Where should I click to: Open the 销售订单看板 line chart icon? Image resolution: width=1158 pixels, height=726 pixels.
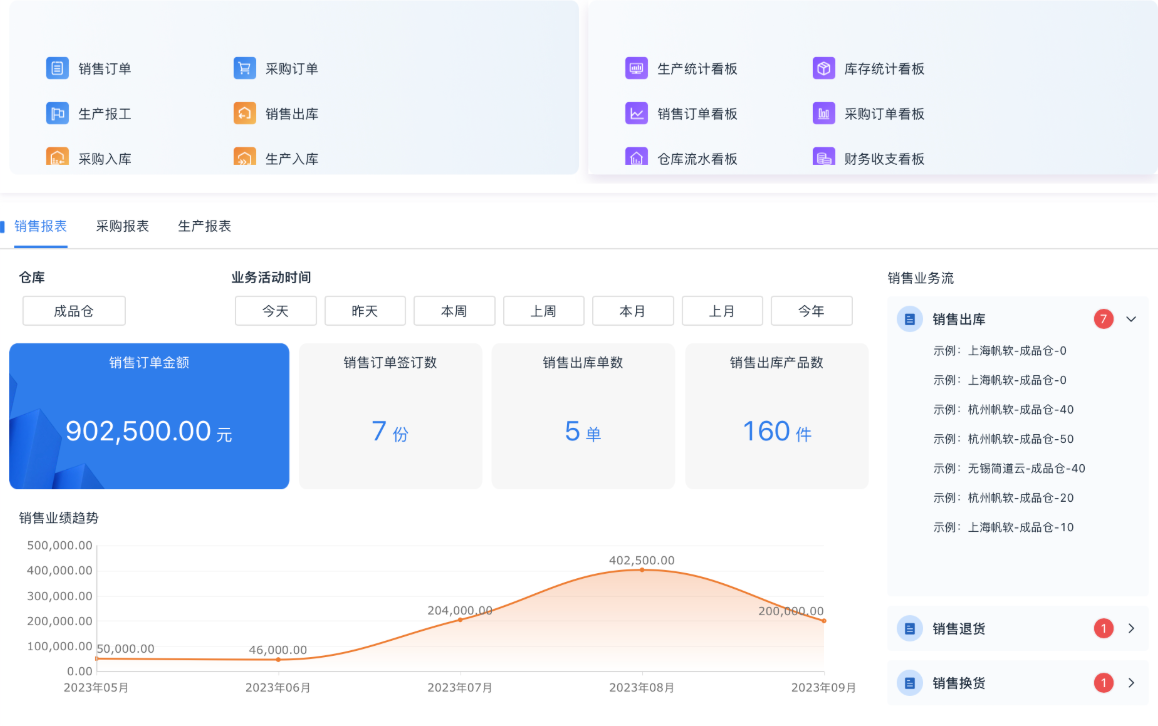tap(636, 114)
